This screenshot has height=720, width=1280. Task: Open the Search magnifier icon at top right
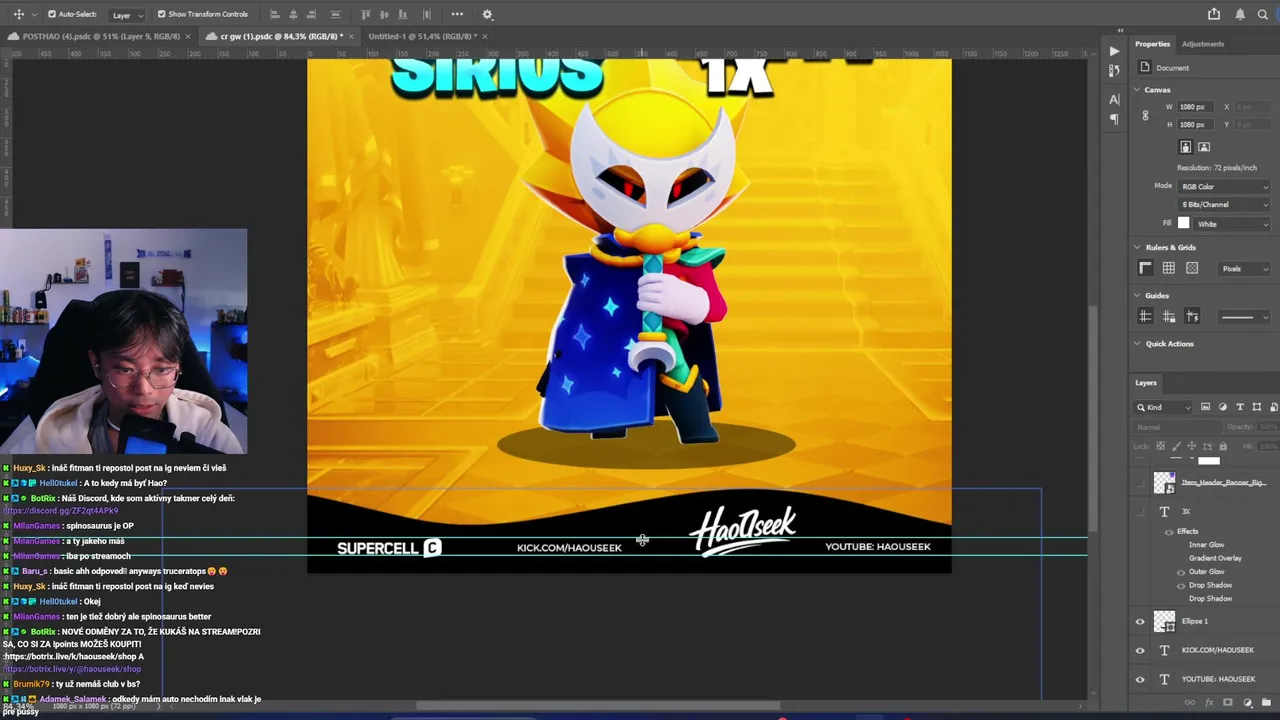[1263, 14]
